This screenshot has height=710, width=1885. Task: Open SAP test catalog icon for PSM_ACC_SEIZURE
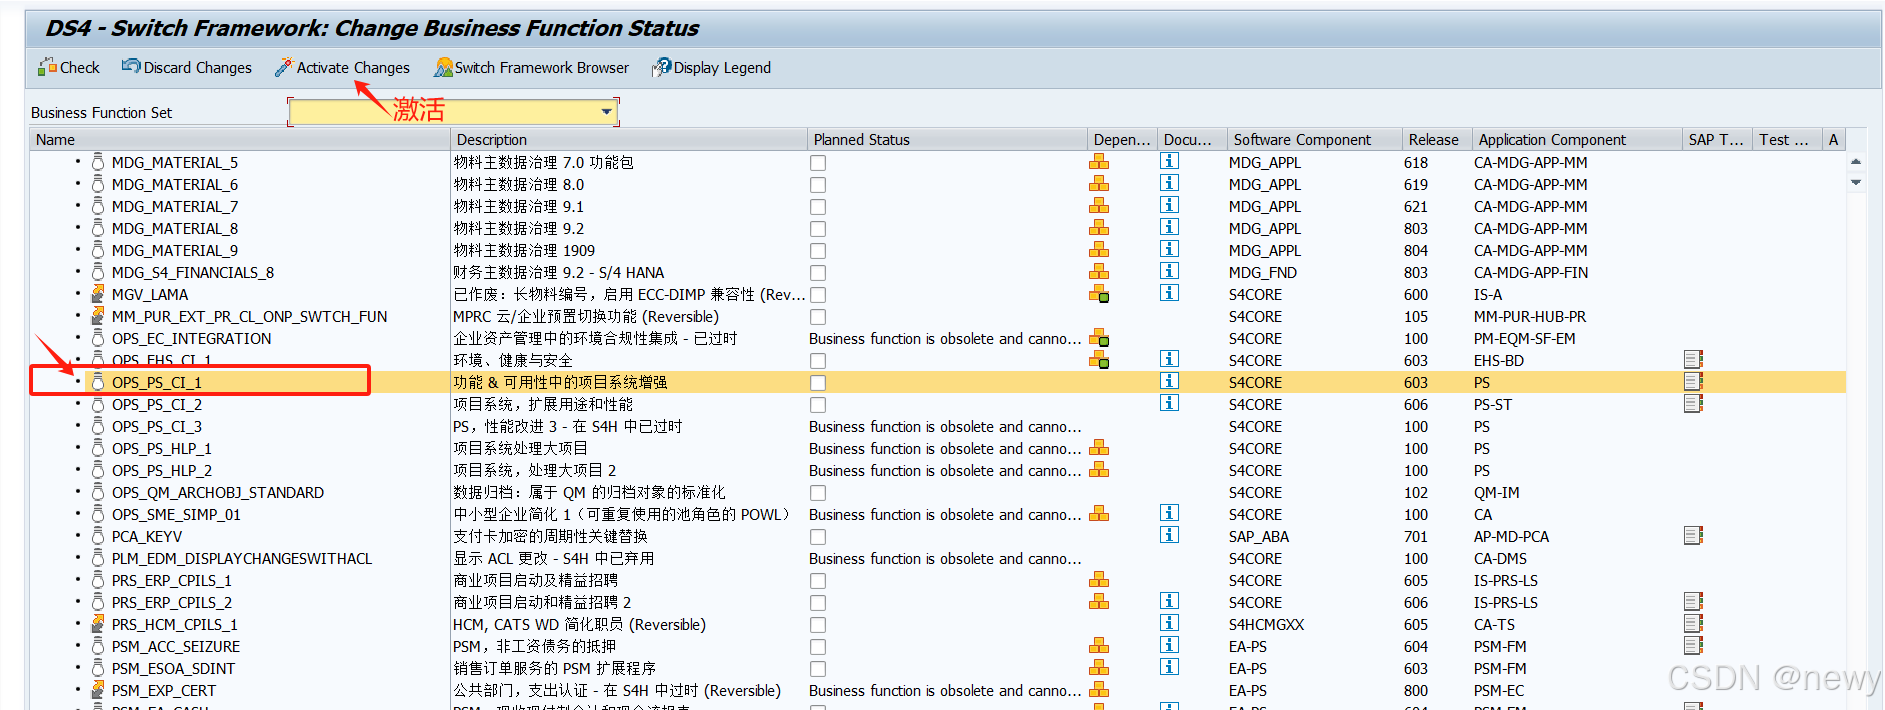pos(1693,646)
